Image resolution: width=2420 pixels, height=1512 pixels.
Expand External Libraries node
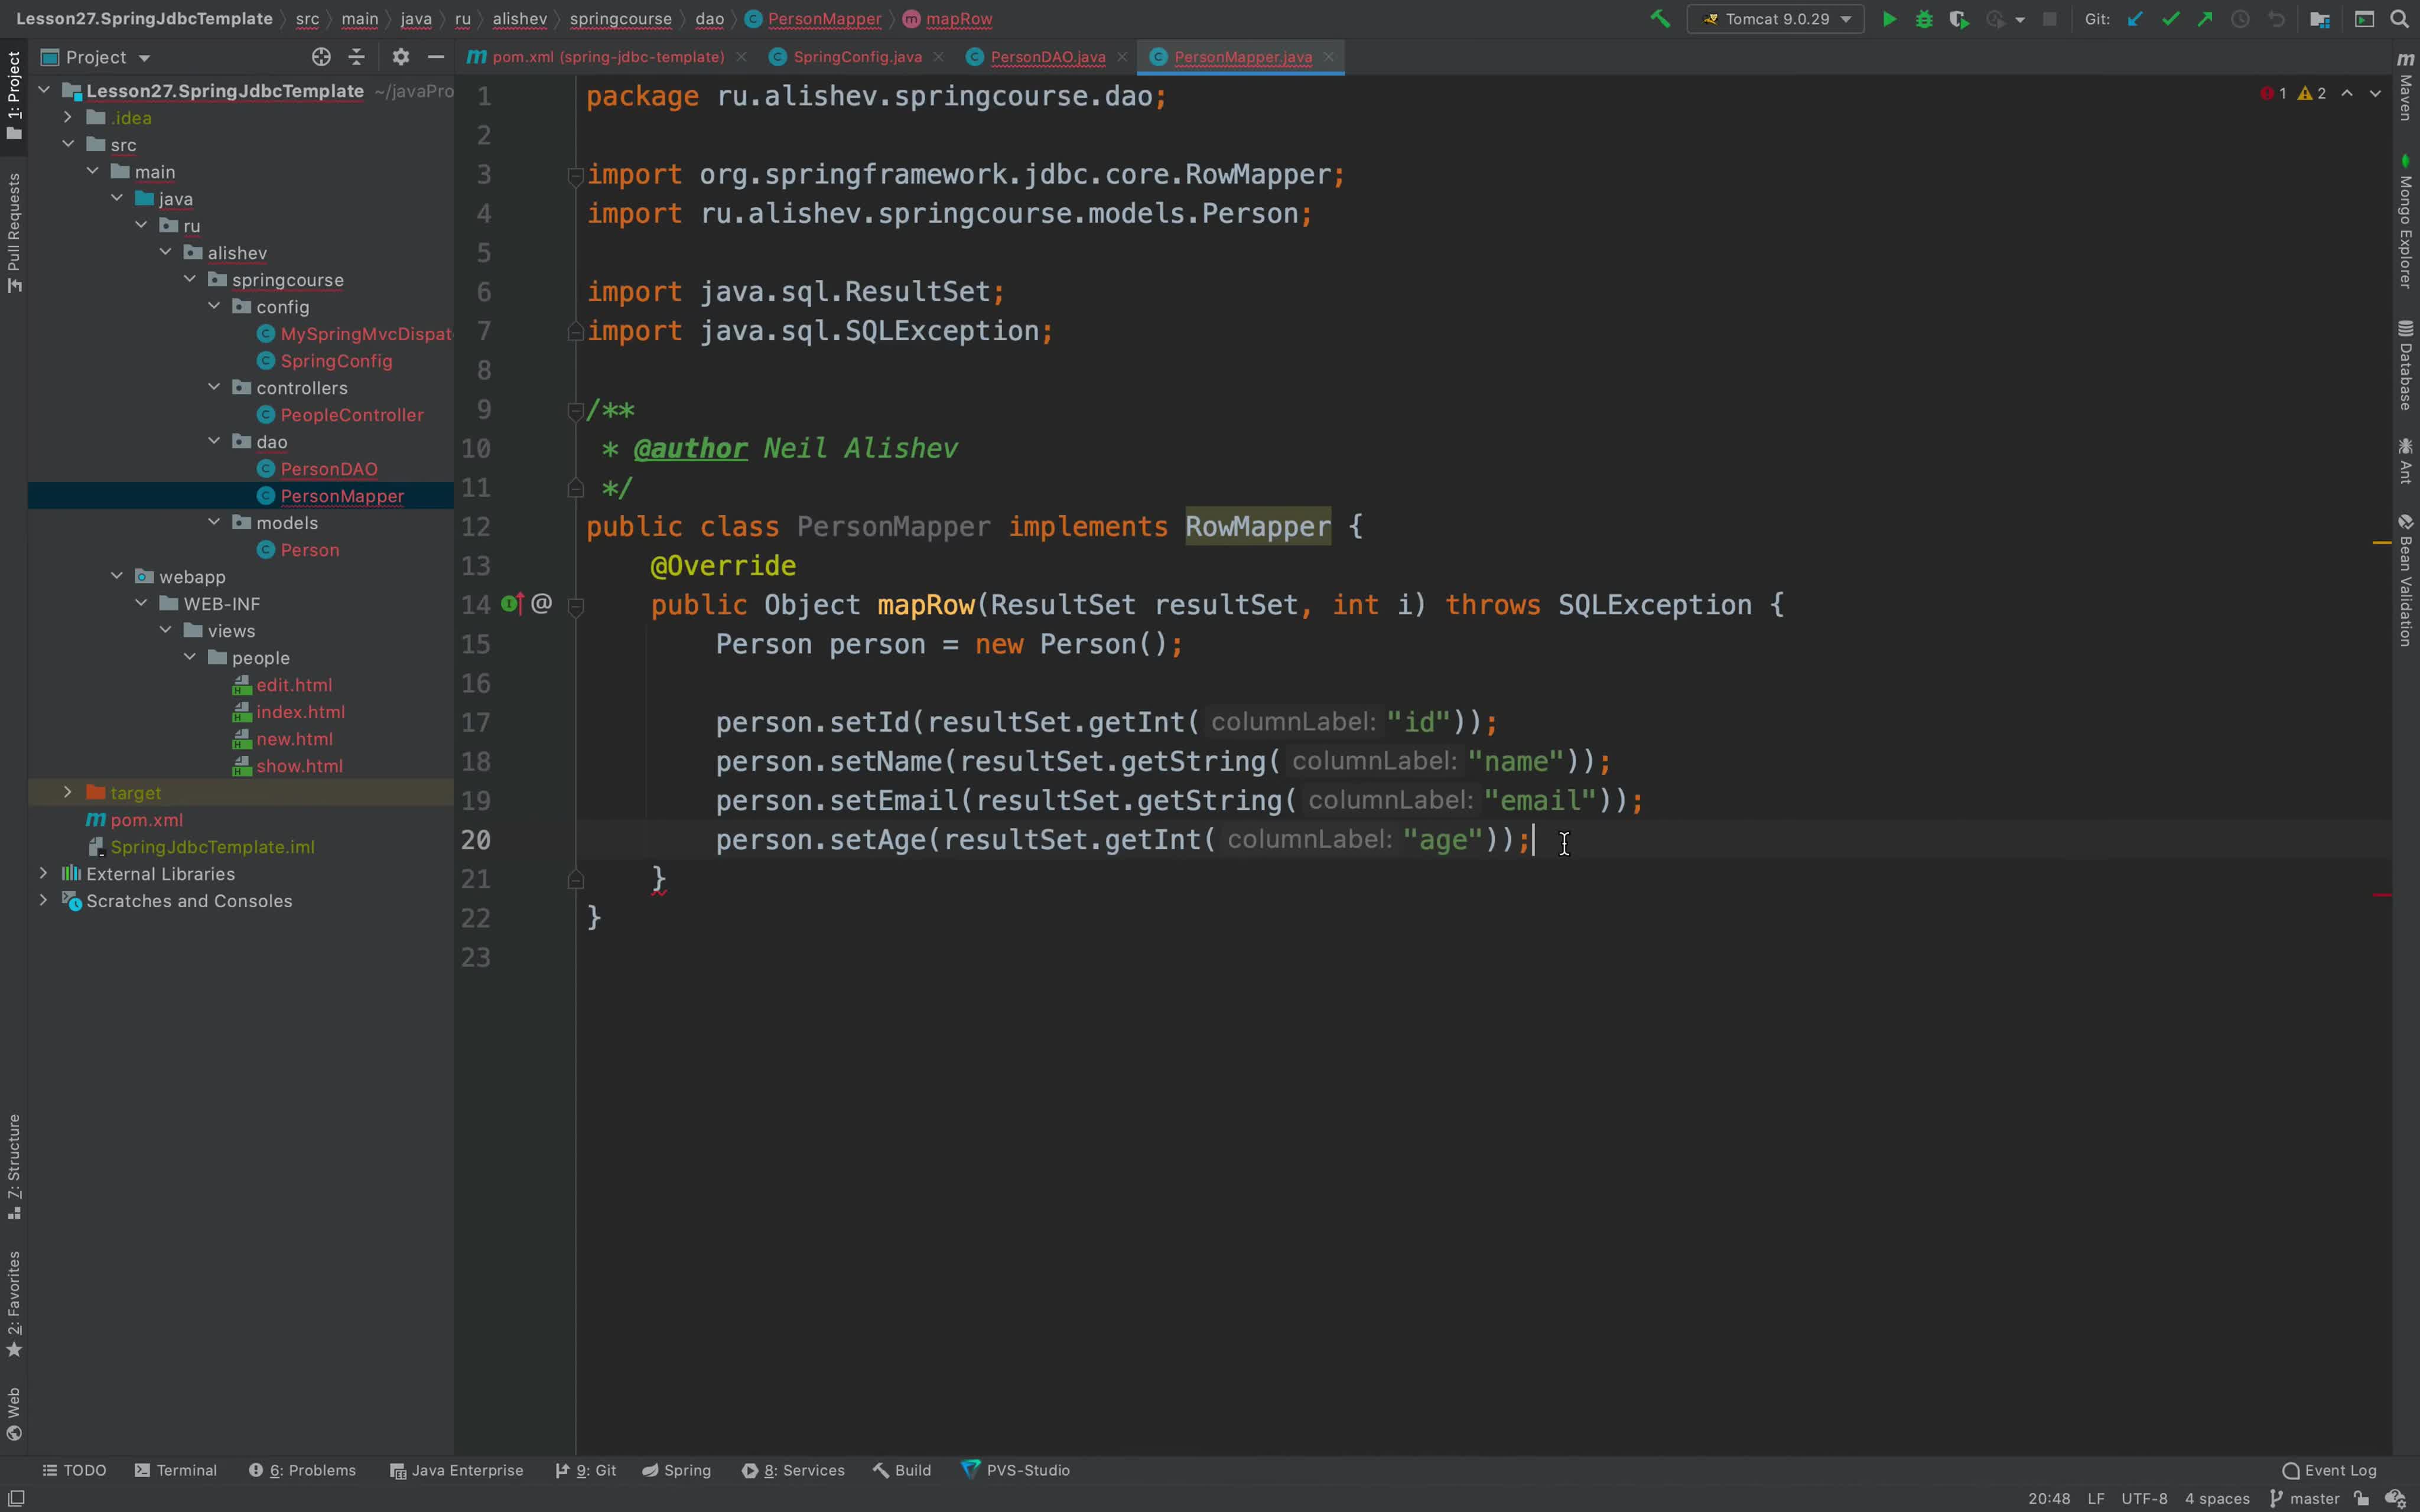pyautogui.click(x=43, y=873)
